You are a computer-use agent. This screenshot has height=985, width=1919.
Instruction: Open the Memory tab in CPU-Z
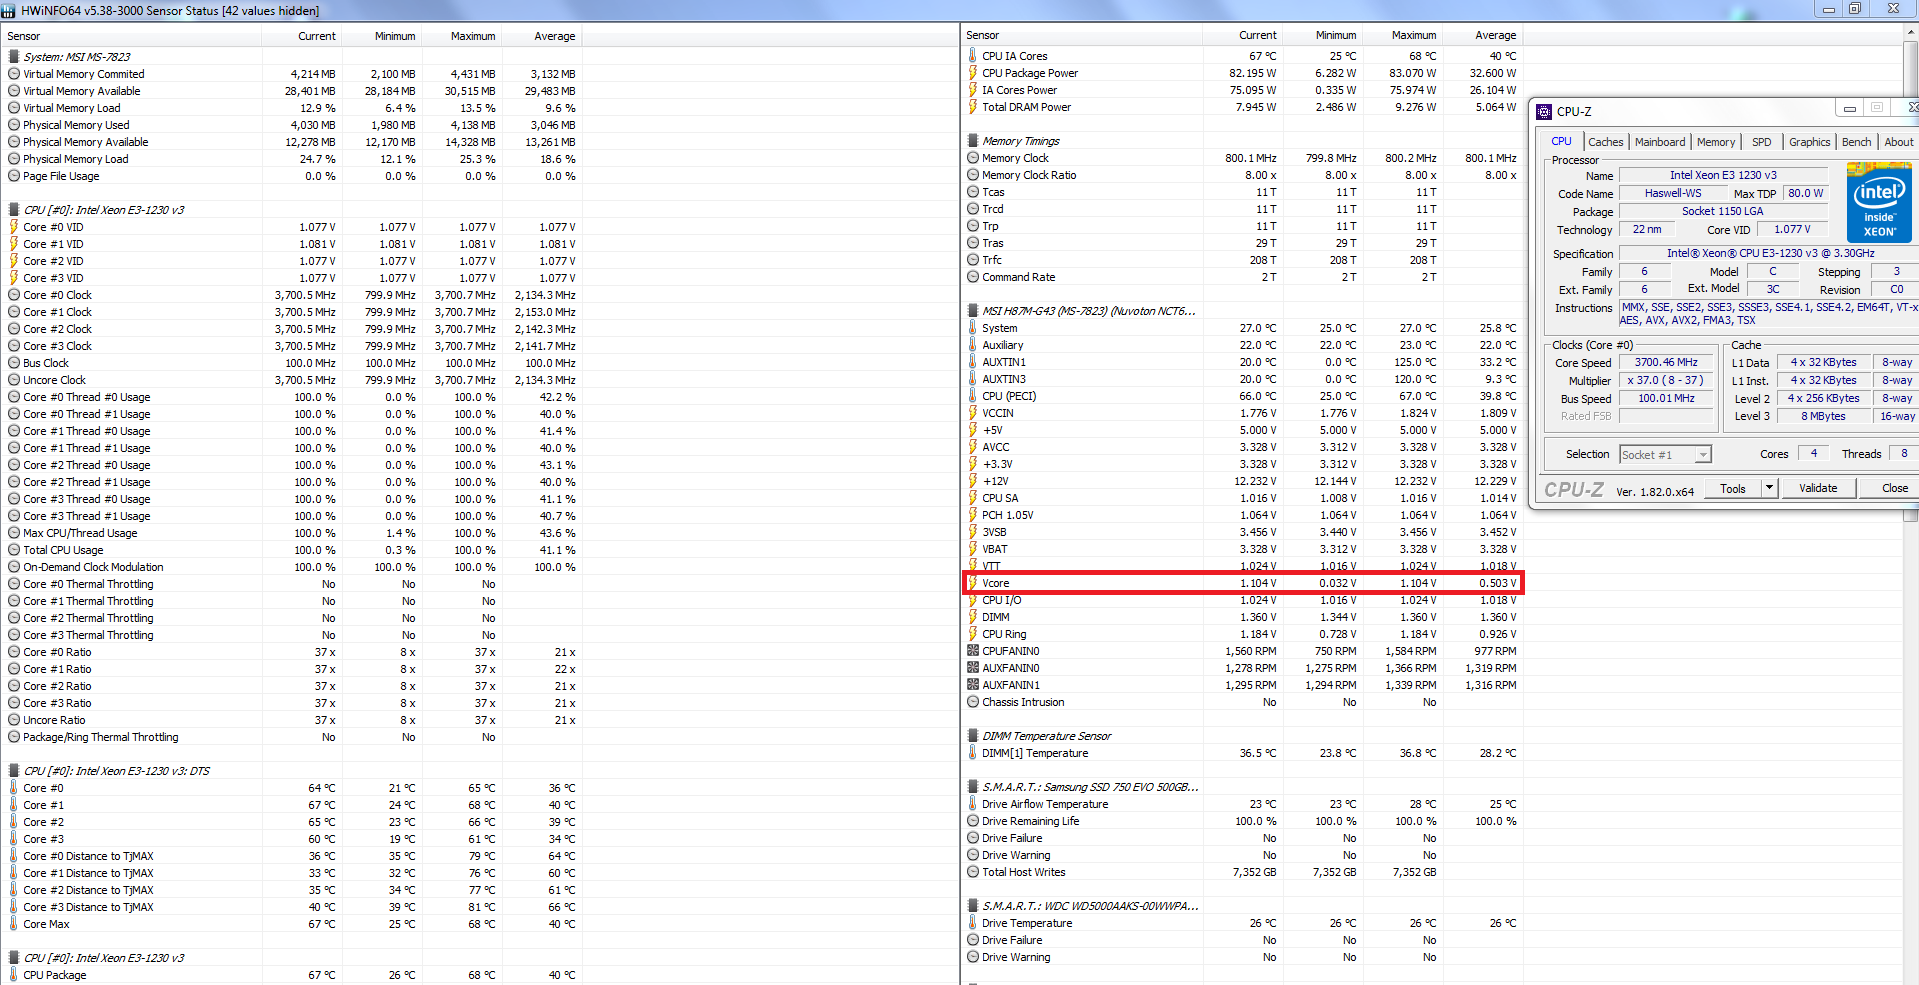click(x=1716, y=142)
